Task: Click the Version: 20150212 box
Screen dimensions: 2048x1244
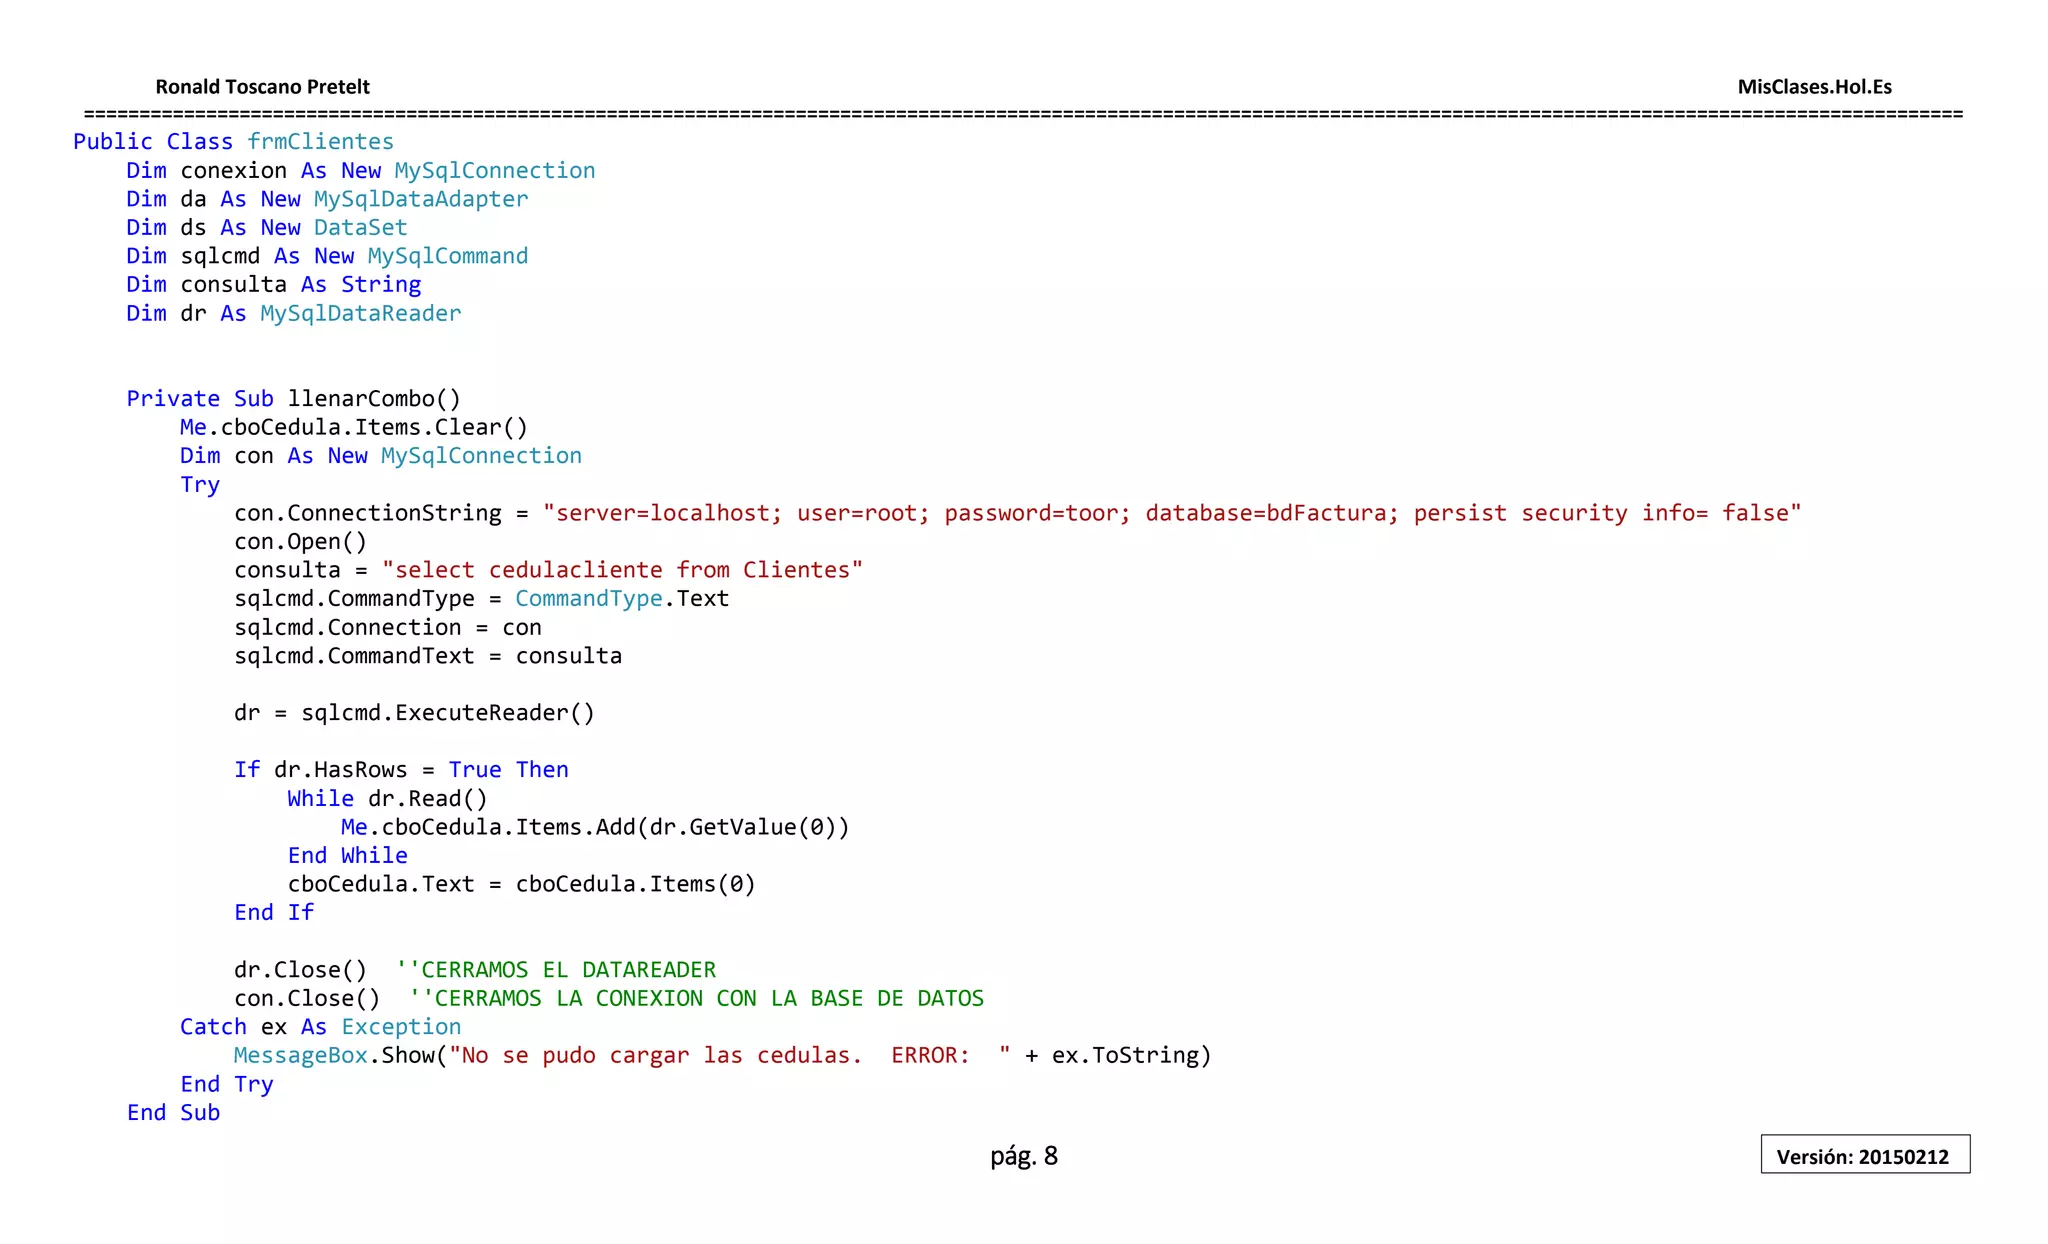Action: coord(1864,1156)
